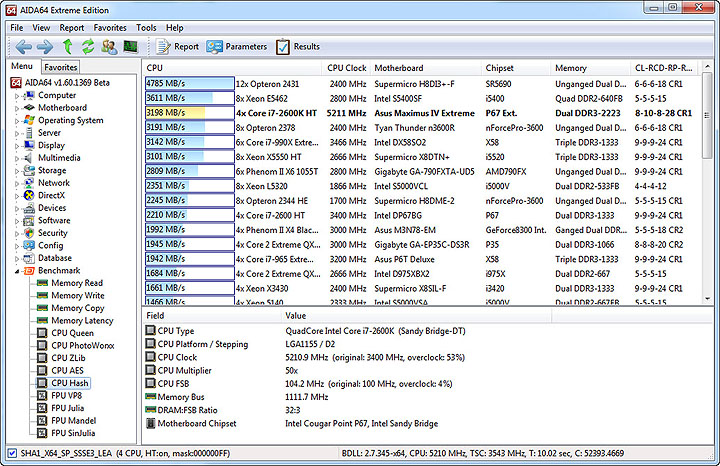
Task: Select the CPU Hash benchmark
Action: point(63,383)
